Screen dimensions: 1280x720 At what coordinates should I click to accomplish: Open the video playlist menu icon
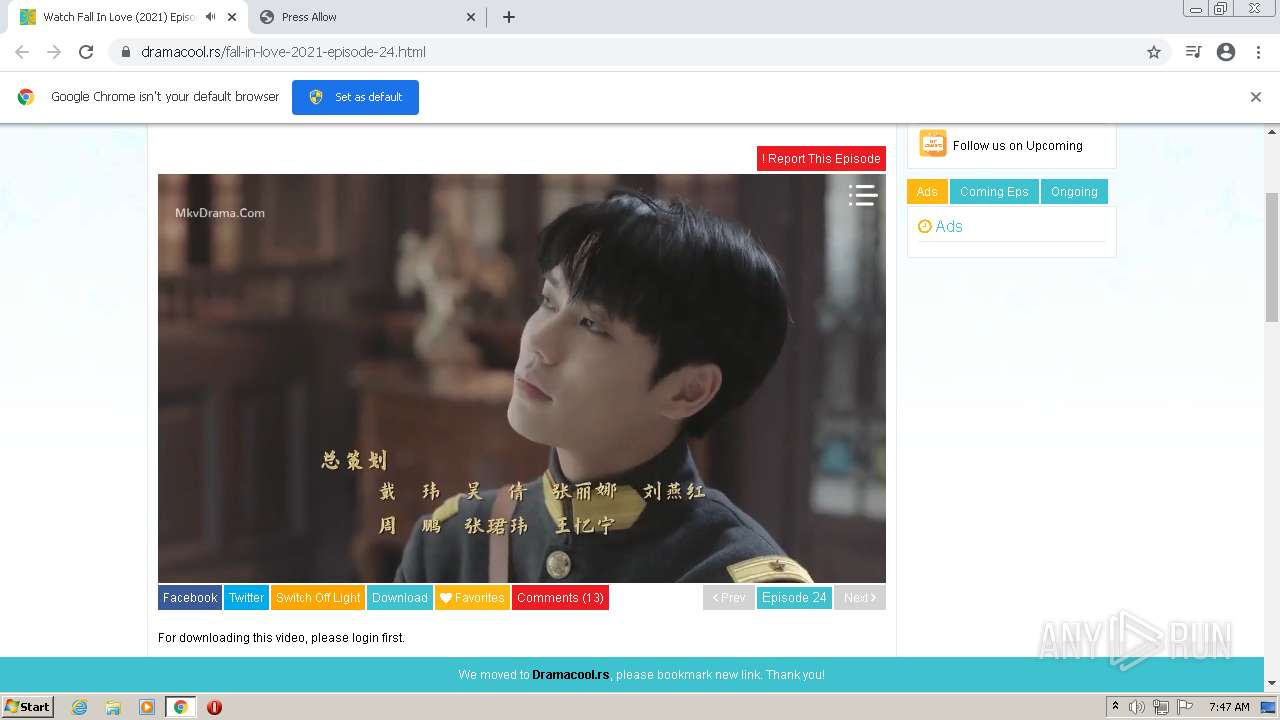pos(862,195)
